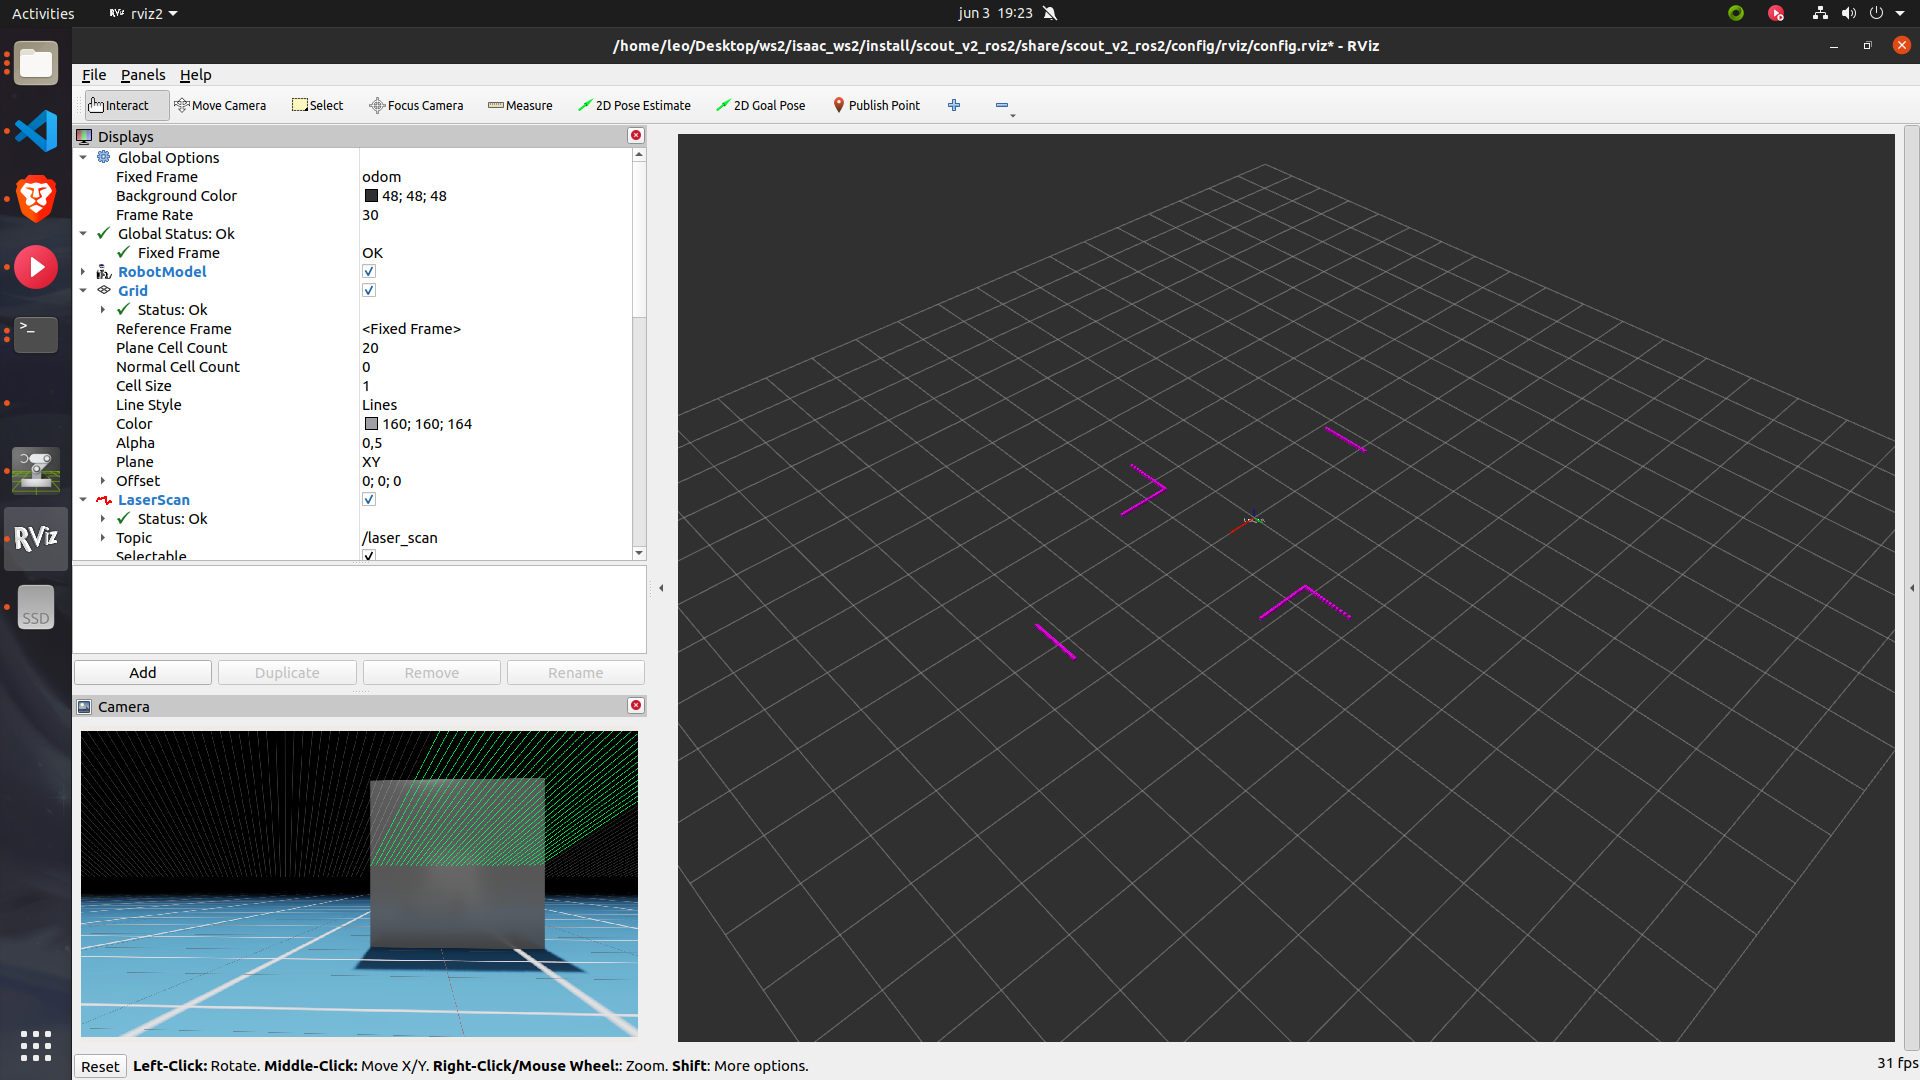This screenshot has height=1080, width=1920.
Task: Click the Publish Point tool
Action: click(876, 105)
